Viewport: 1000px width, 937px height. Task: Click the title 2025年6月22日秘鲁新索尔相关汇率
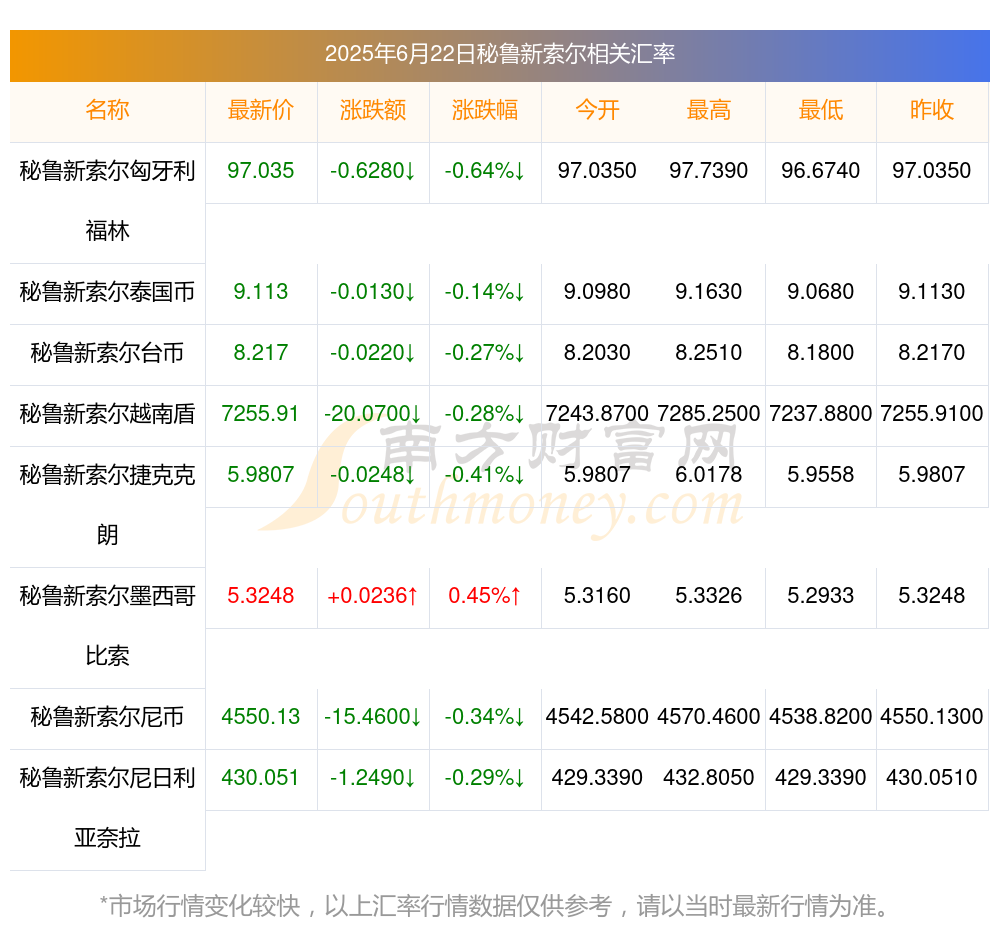499,55
